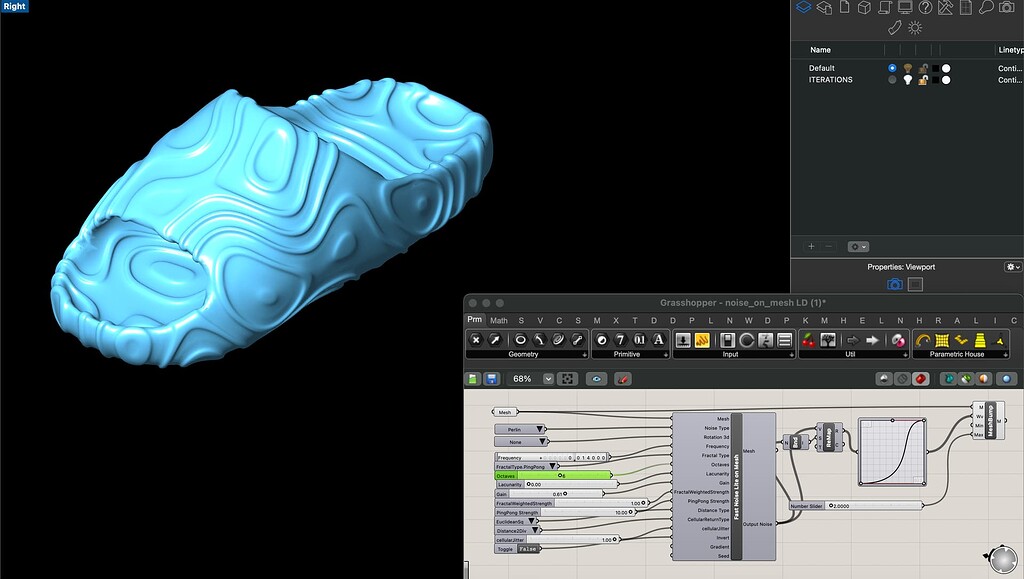The width and height of the screenshot is (1024, 579).
Task: Add a new layer with the plus button
Action: click(810, 246)
